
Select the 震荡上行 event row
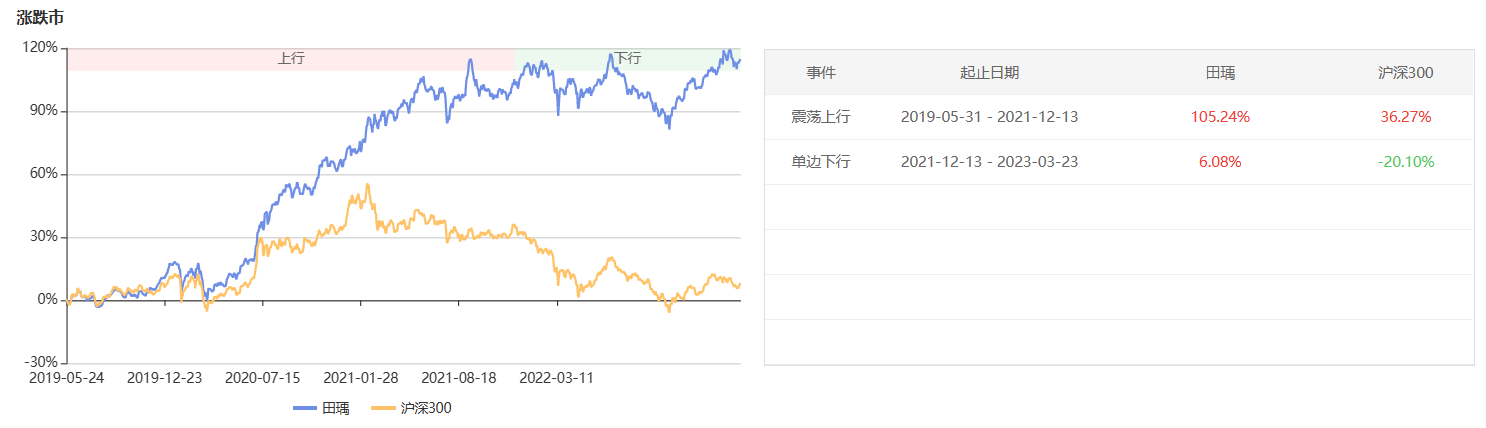(1119, 117)
